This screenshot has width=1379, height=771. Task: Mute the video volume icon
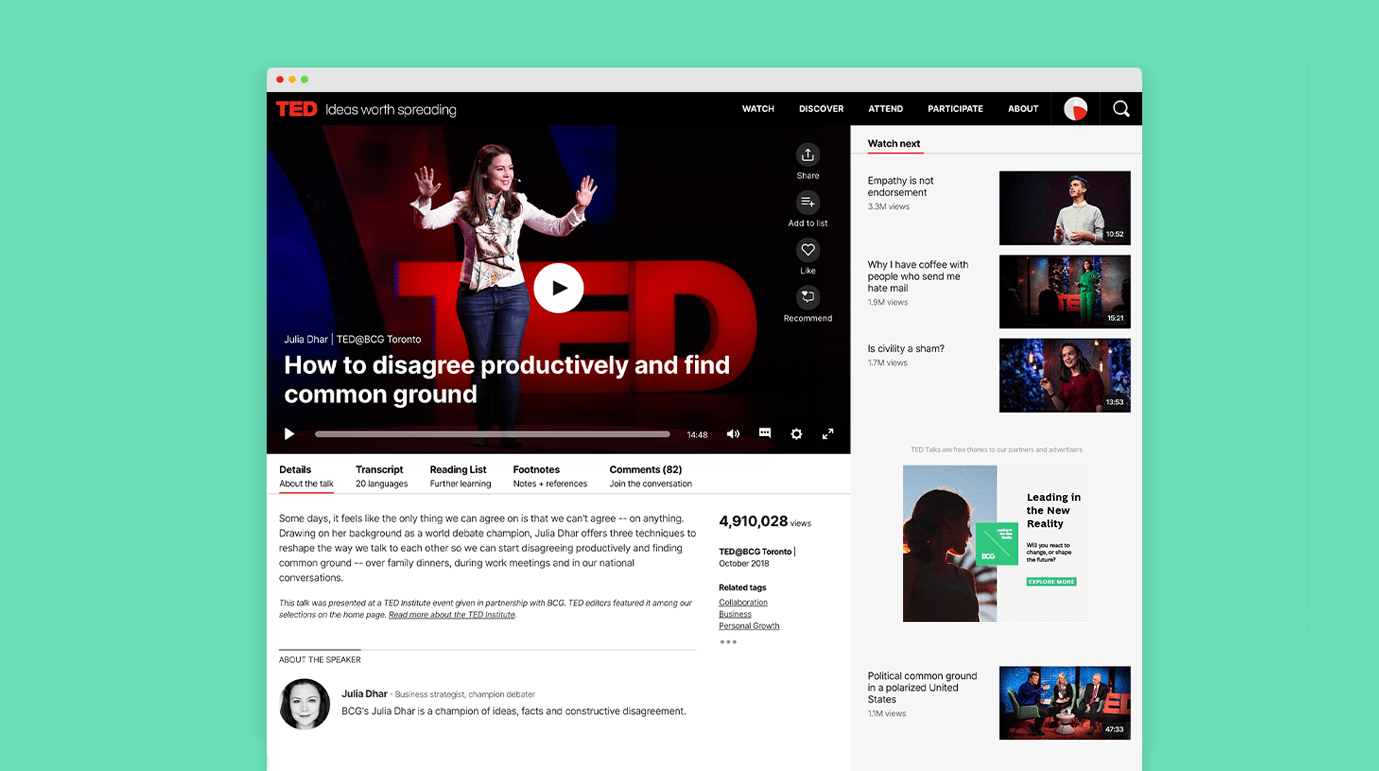tap(733, 434)
